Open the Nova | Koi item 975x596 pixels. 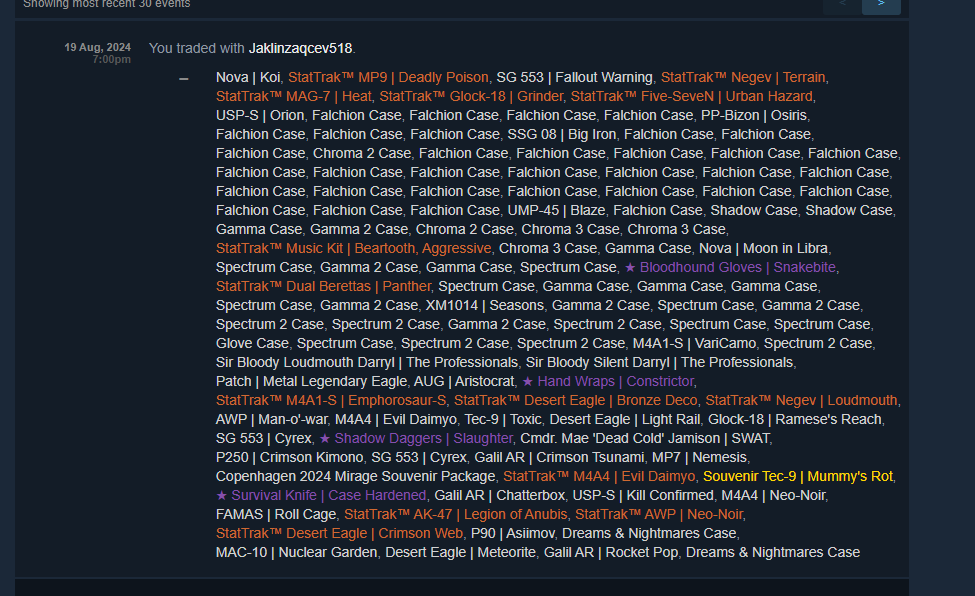tap(247, 78)
